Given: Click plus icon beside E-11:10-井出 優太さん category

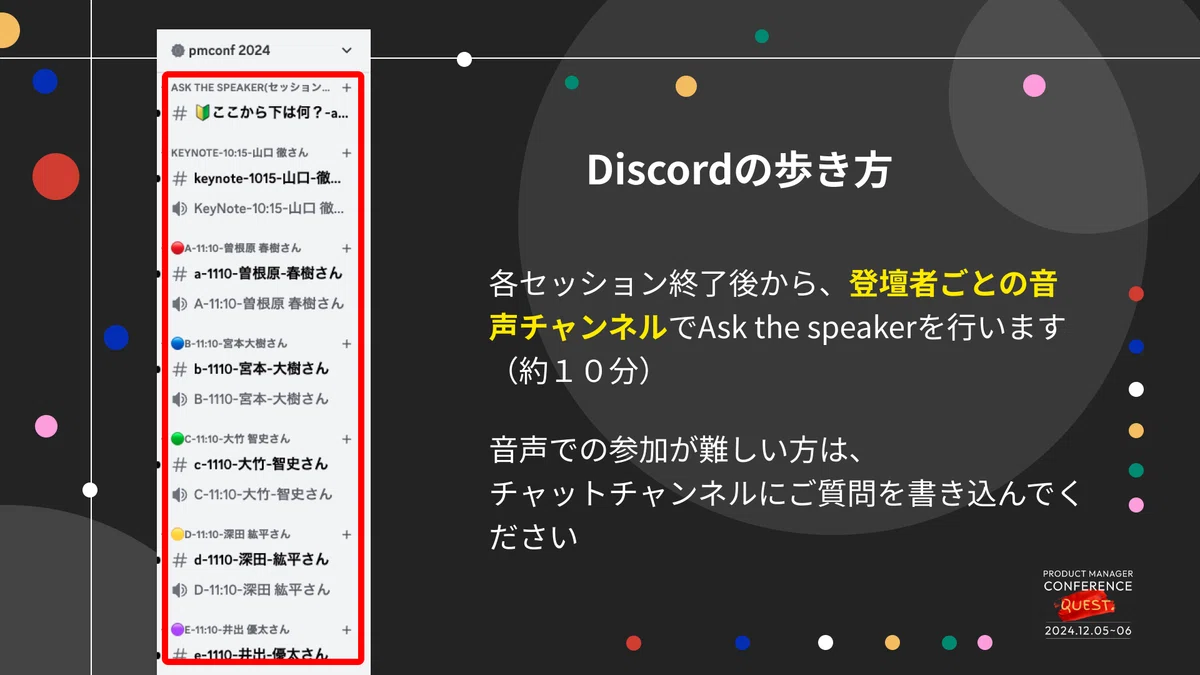Looking at the screenshot, I should 346,630.
